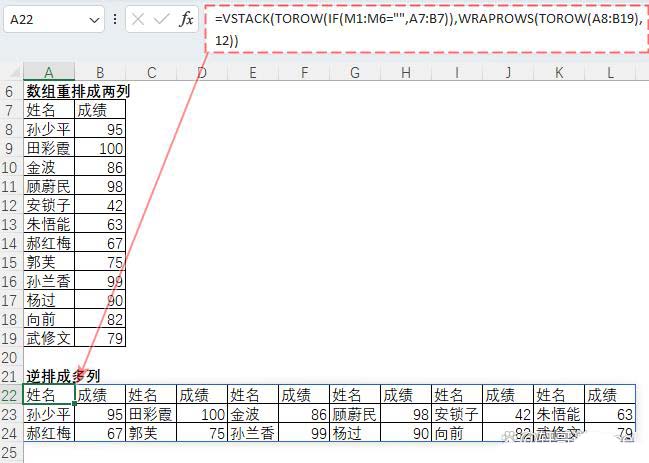Viewport: 649px width, 463px height.
Task: Select column B header
Action: pyautogui.click(x=100, y=72)
